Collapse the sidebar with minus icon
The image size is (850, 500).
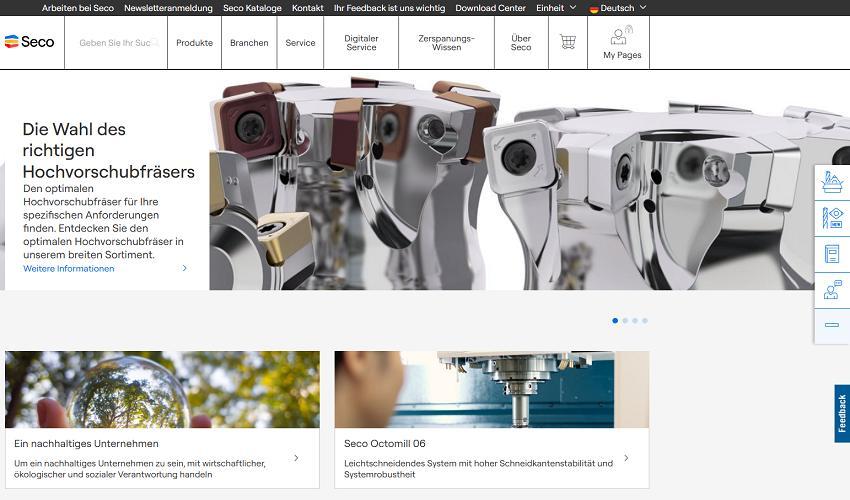pos(832,325)
